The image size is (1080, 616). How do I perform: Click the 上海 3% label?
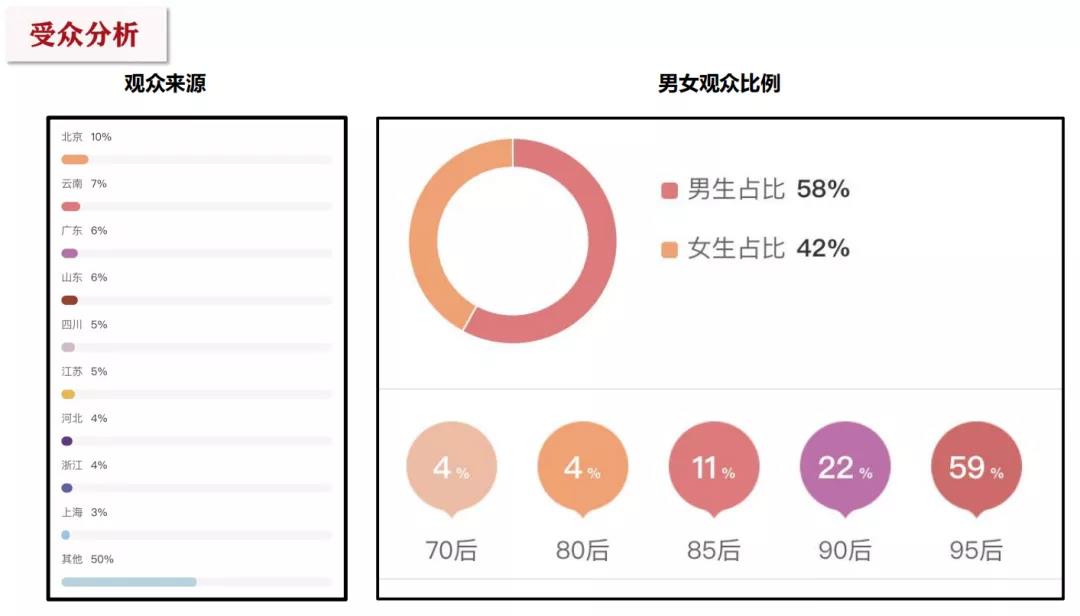tap(84, 512)
